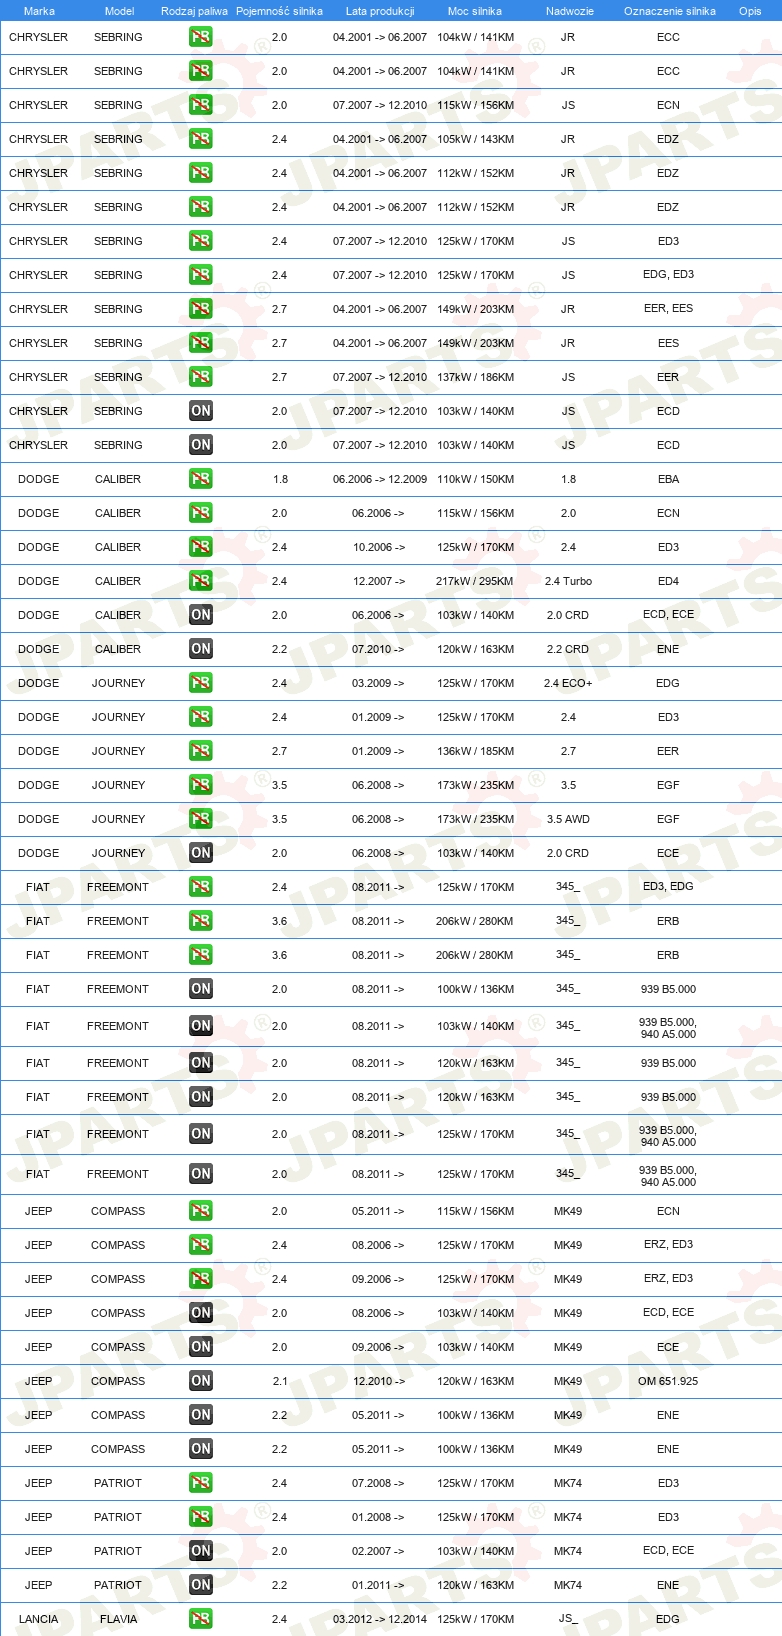Click the 03.2012 -> 12.2014 production years
Screen dimensions: 782x1636
pyautogui.click(x=380, y=1619)
